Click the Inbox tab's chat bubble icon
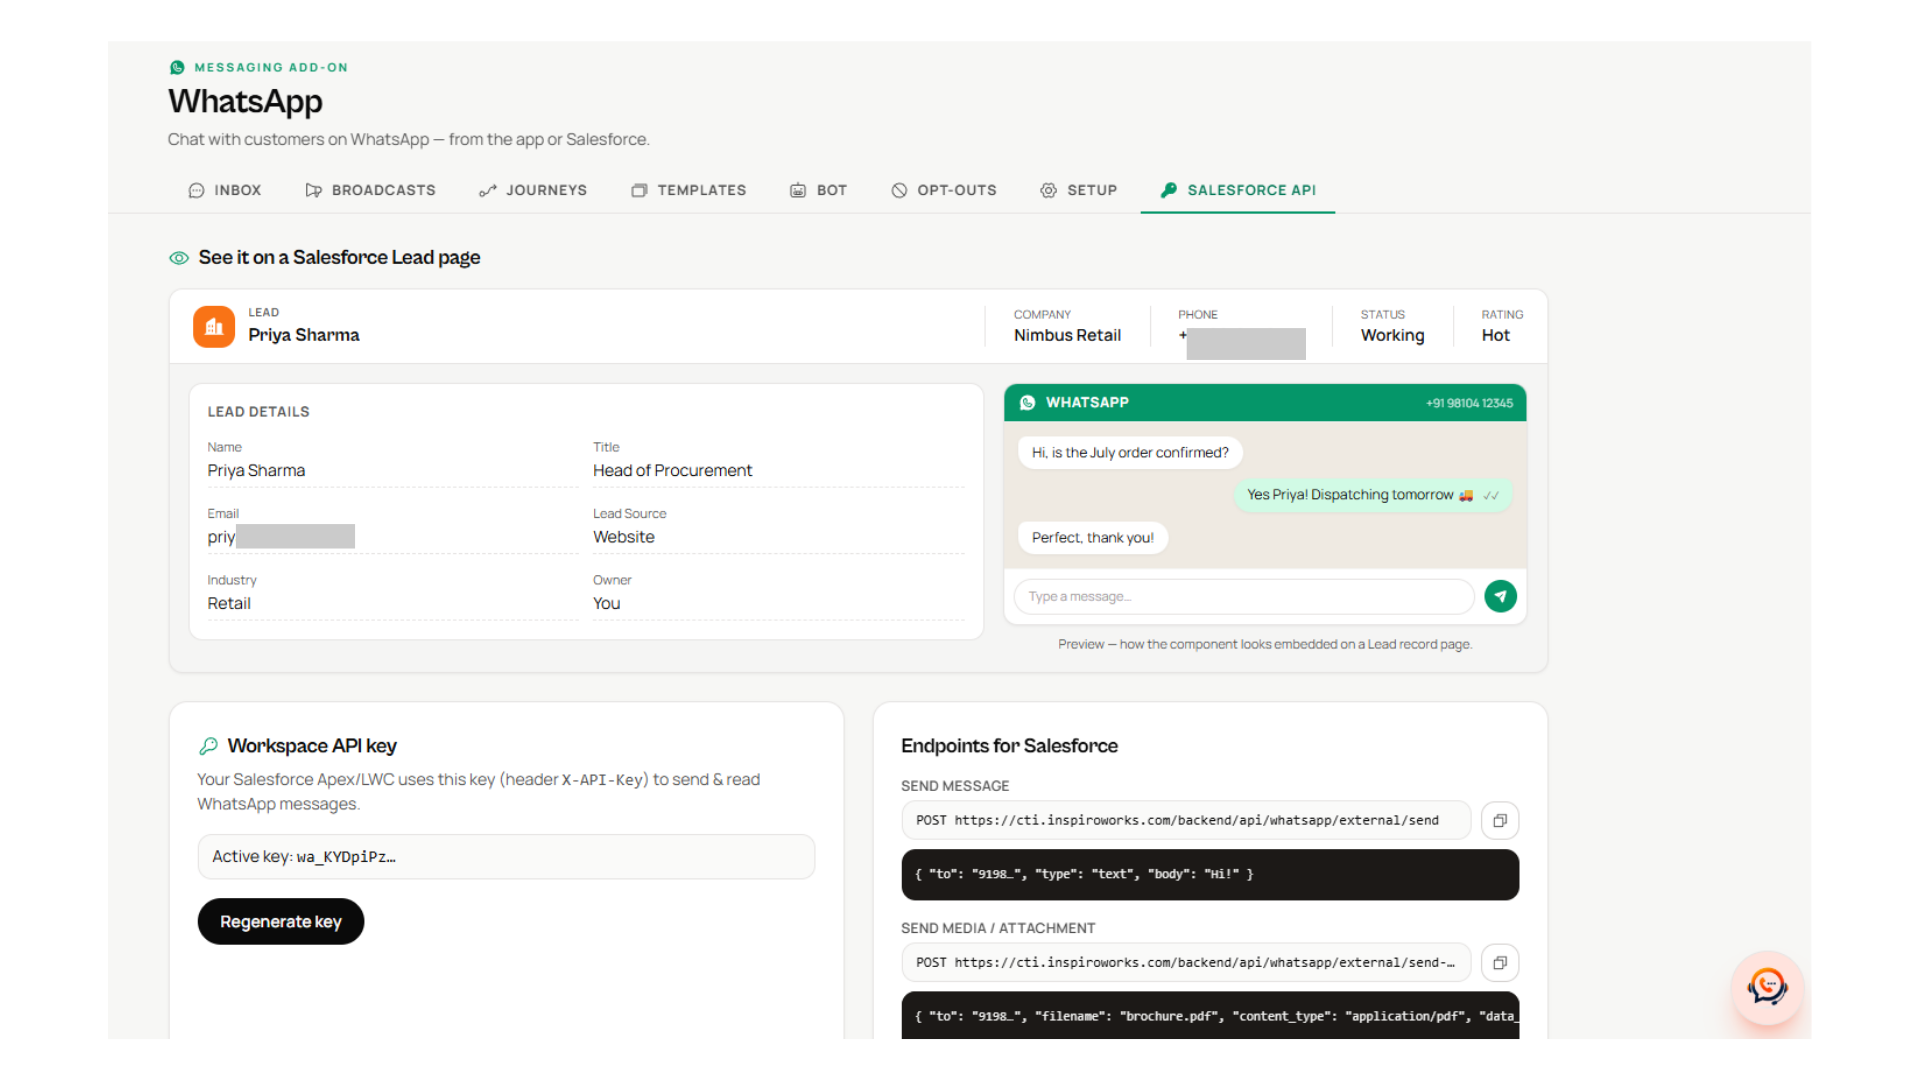The width and height of the screenshot is (1920, 1080). point(196,190)
